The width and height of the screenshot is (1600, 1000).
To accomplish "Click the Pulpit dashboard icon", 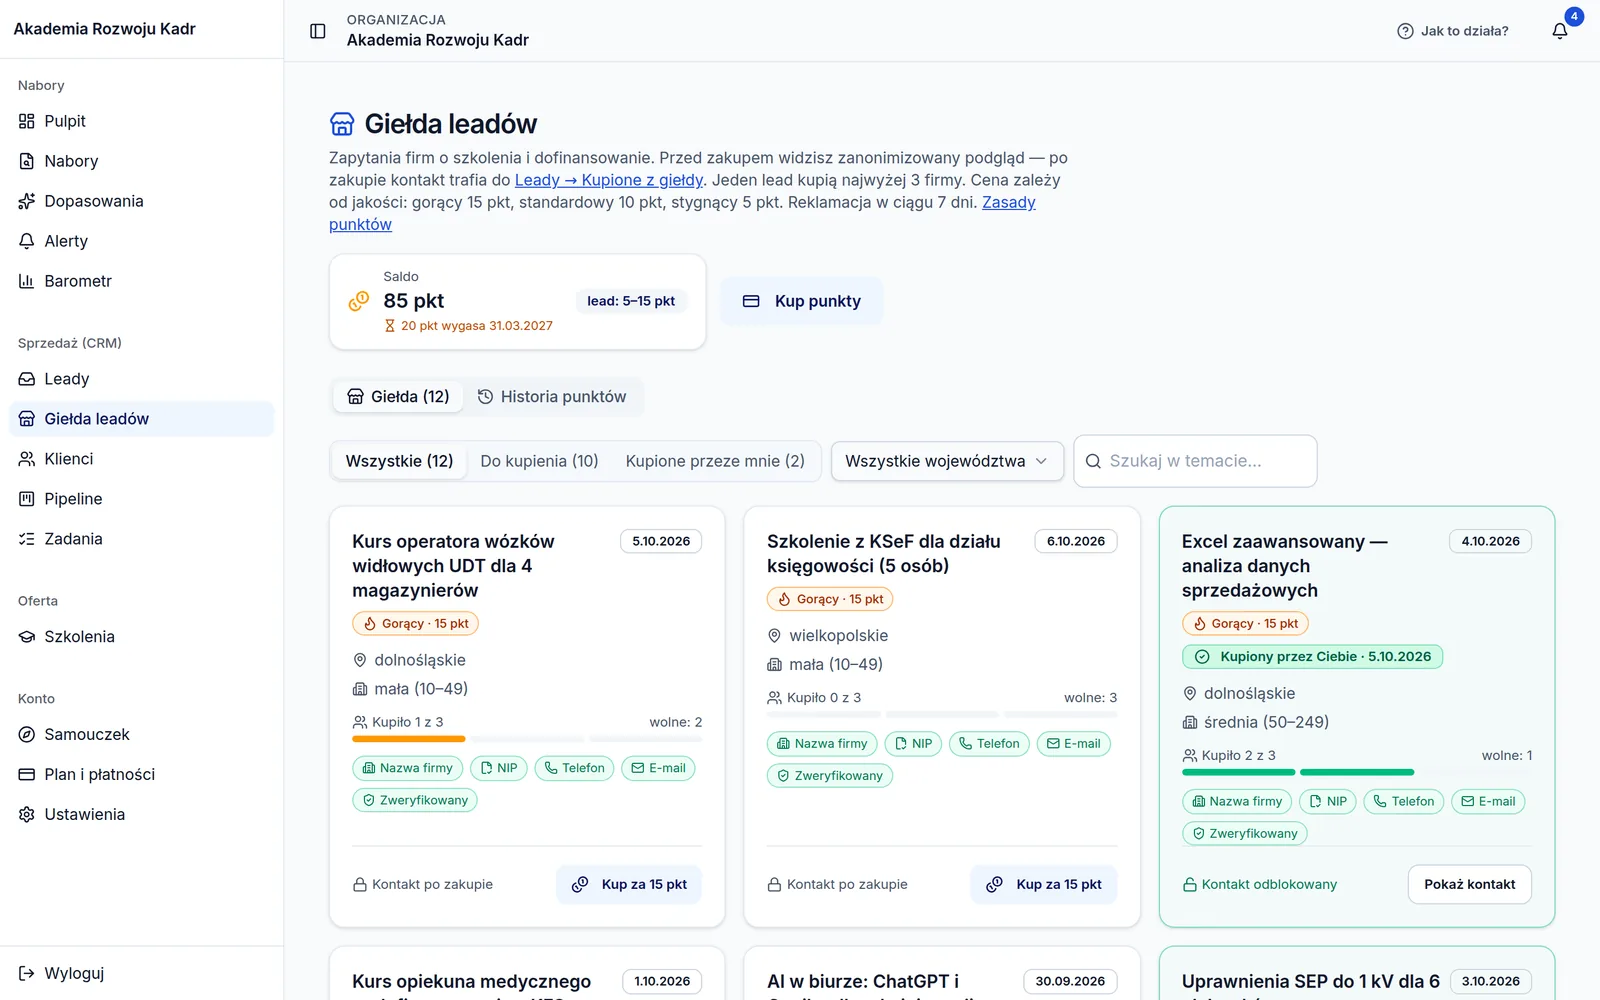I will tap(27, 121).
